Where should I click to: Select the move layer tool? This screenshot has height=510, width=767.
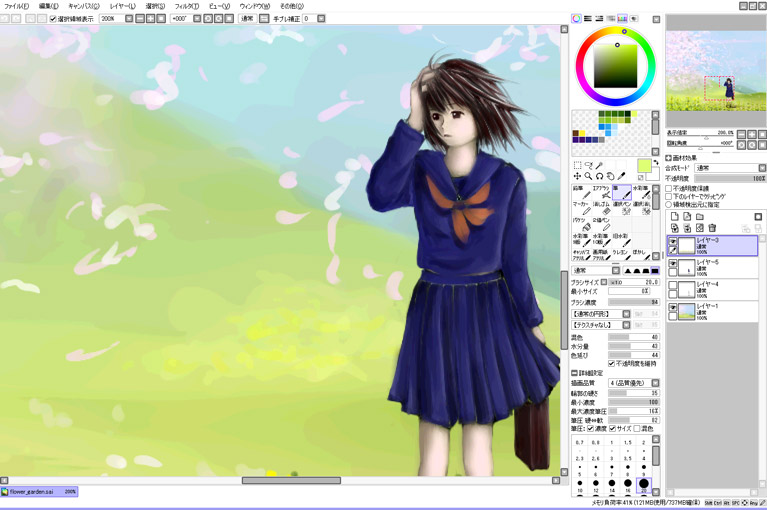pos(577,176)
